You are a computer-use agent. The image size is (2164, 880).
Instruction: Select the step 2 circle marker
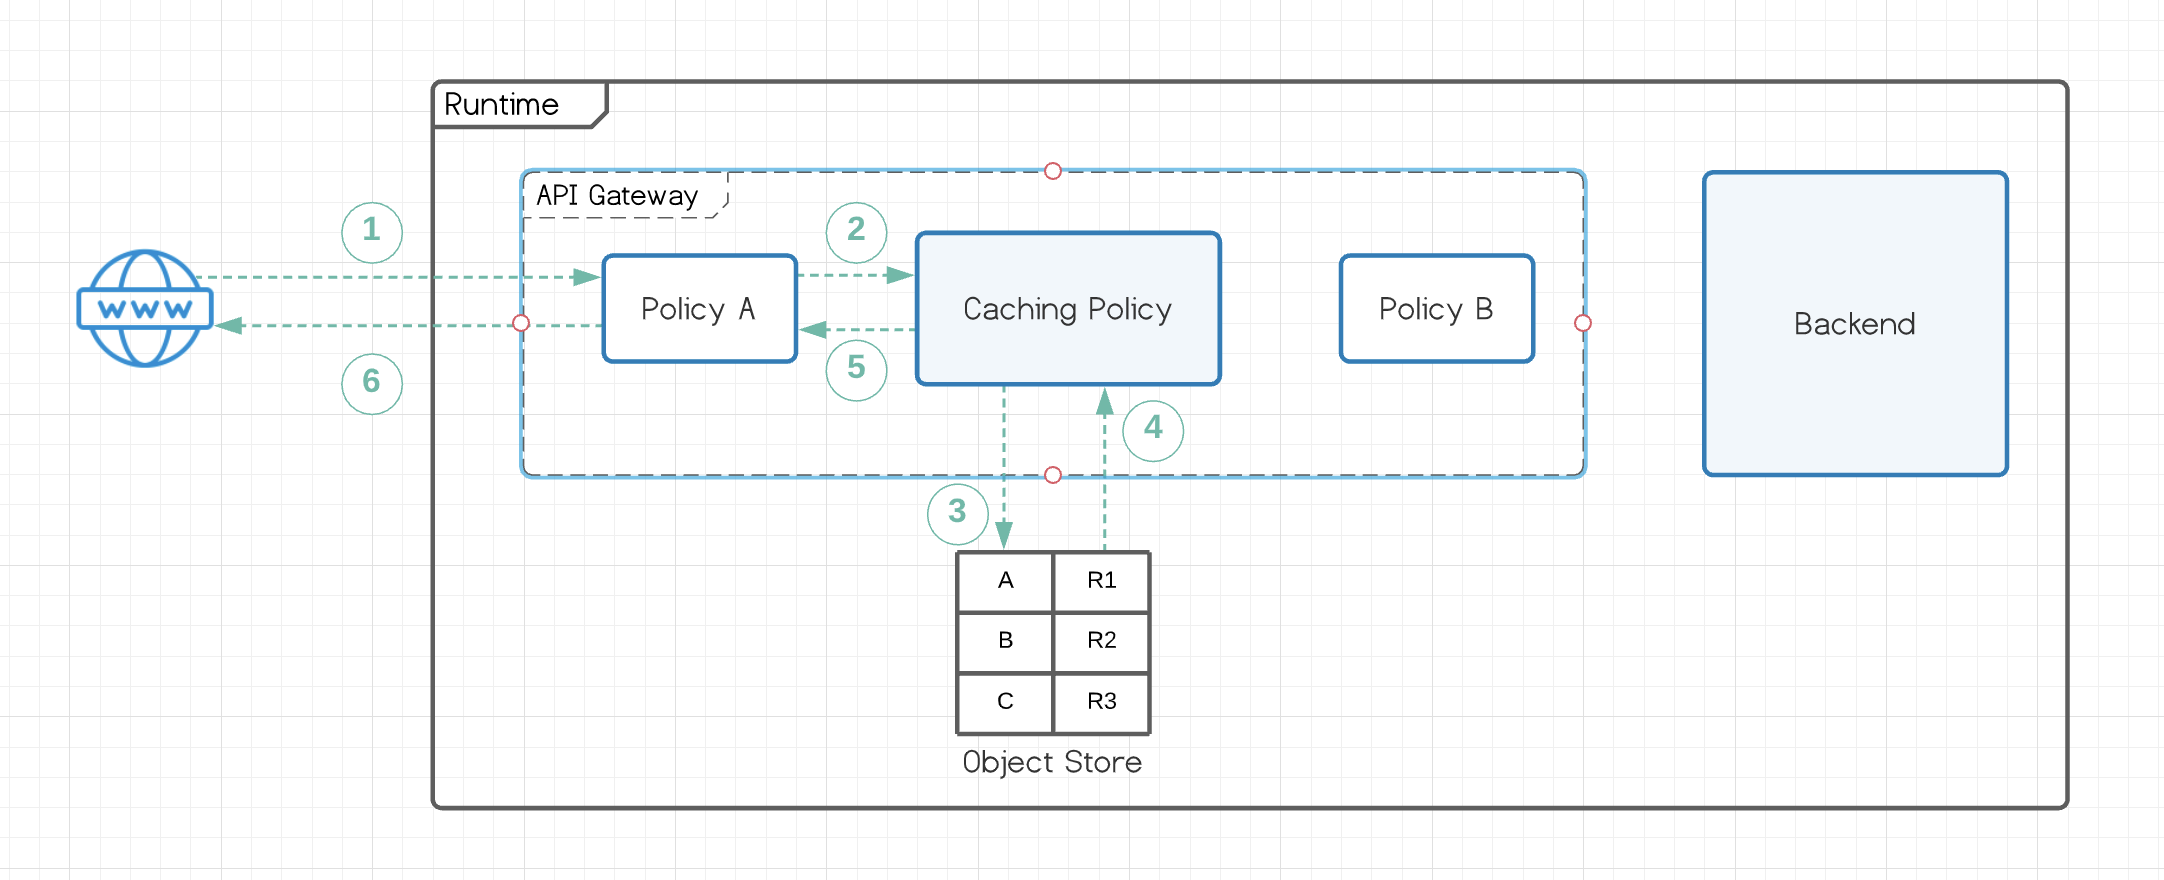click(856, 232)
